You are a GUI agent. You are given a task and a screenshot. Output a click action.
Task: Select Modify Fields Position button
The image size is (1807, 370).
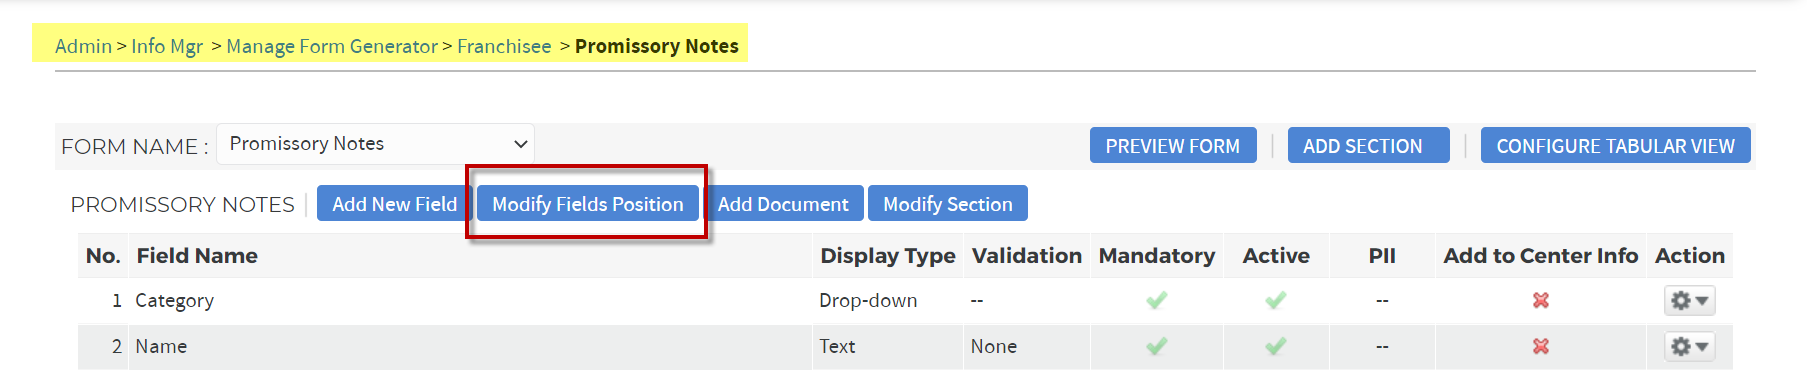[x=588, y=204]
